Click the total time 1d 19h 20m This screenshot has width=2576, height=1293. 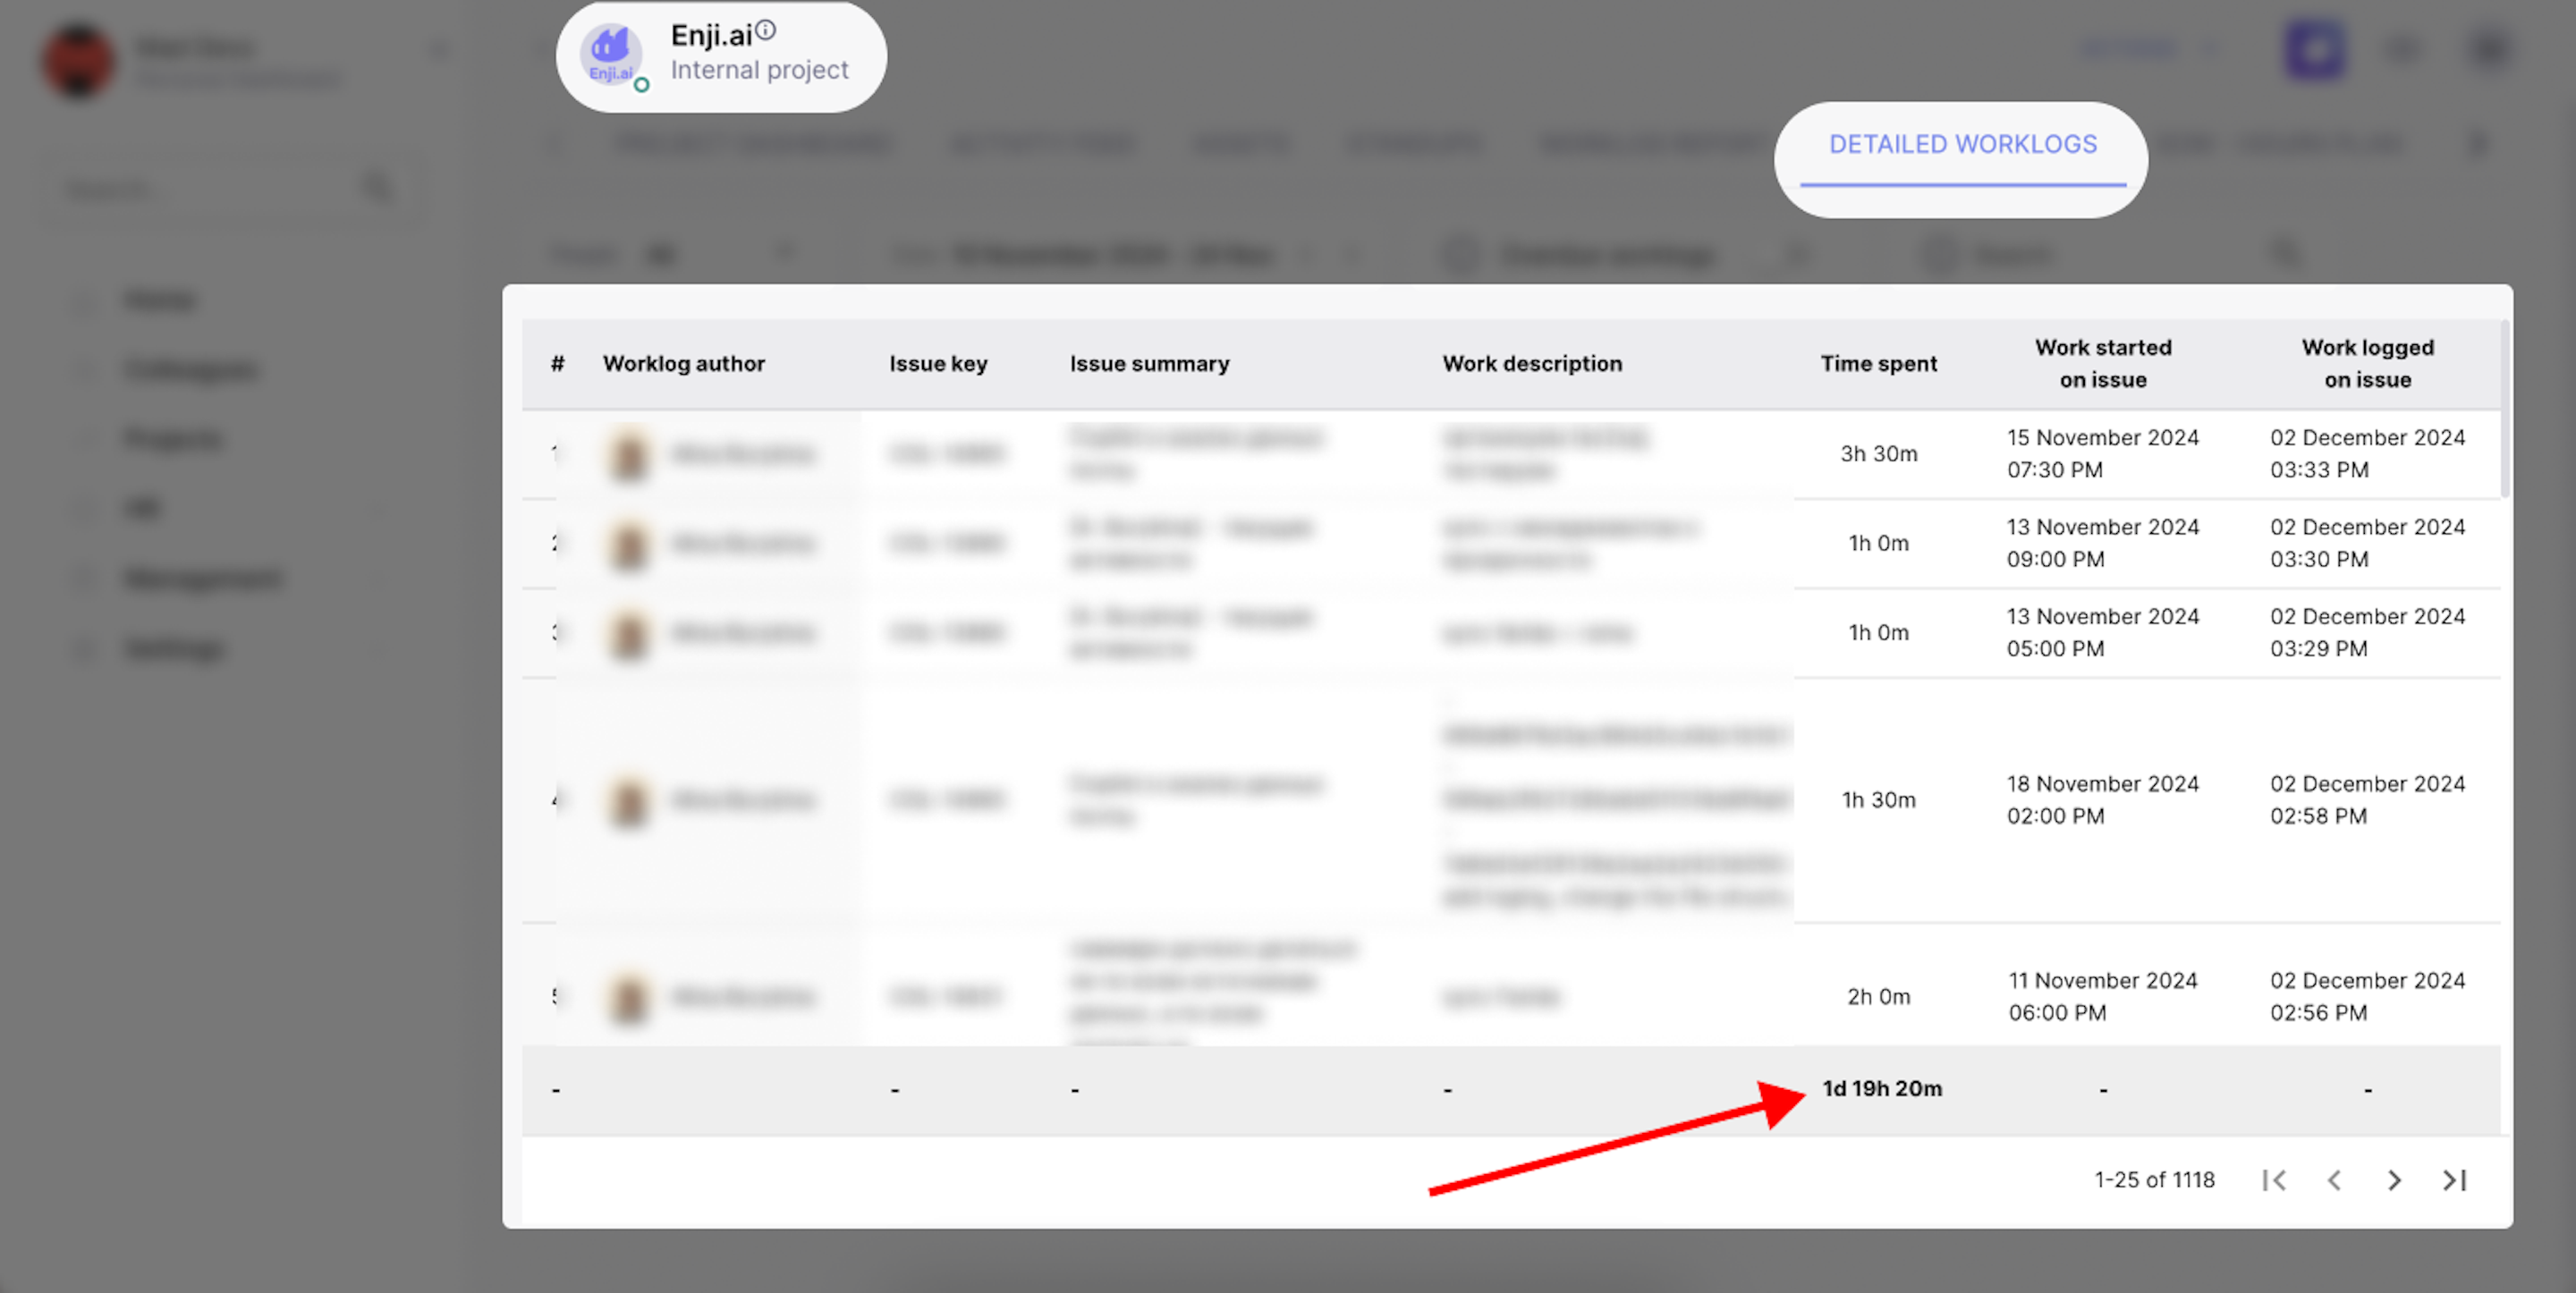point(1882,1089)
